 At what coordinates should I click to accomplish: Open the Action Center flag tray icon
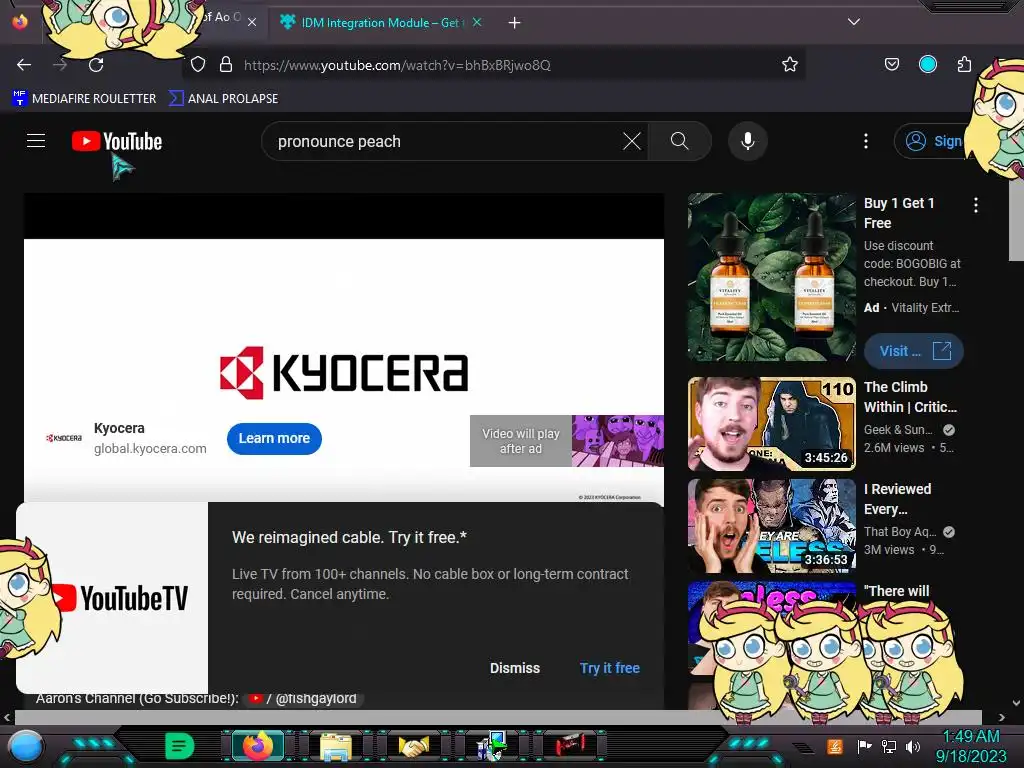[x=864, y=746]
